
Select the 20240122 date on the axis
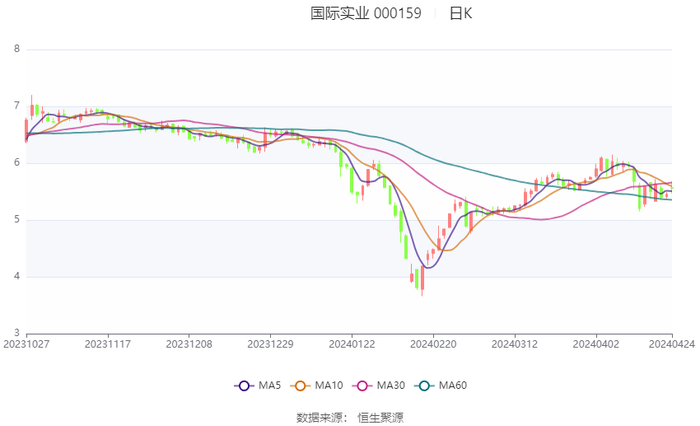351,343
